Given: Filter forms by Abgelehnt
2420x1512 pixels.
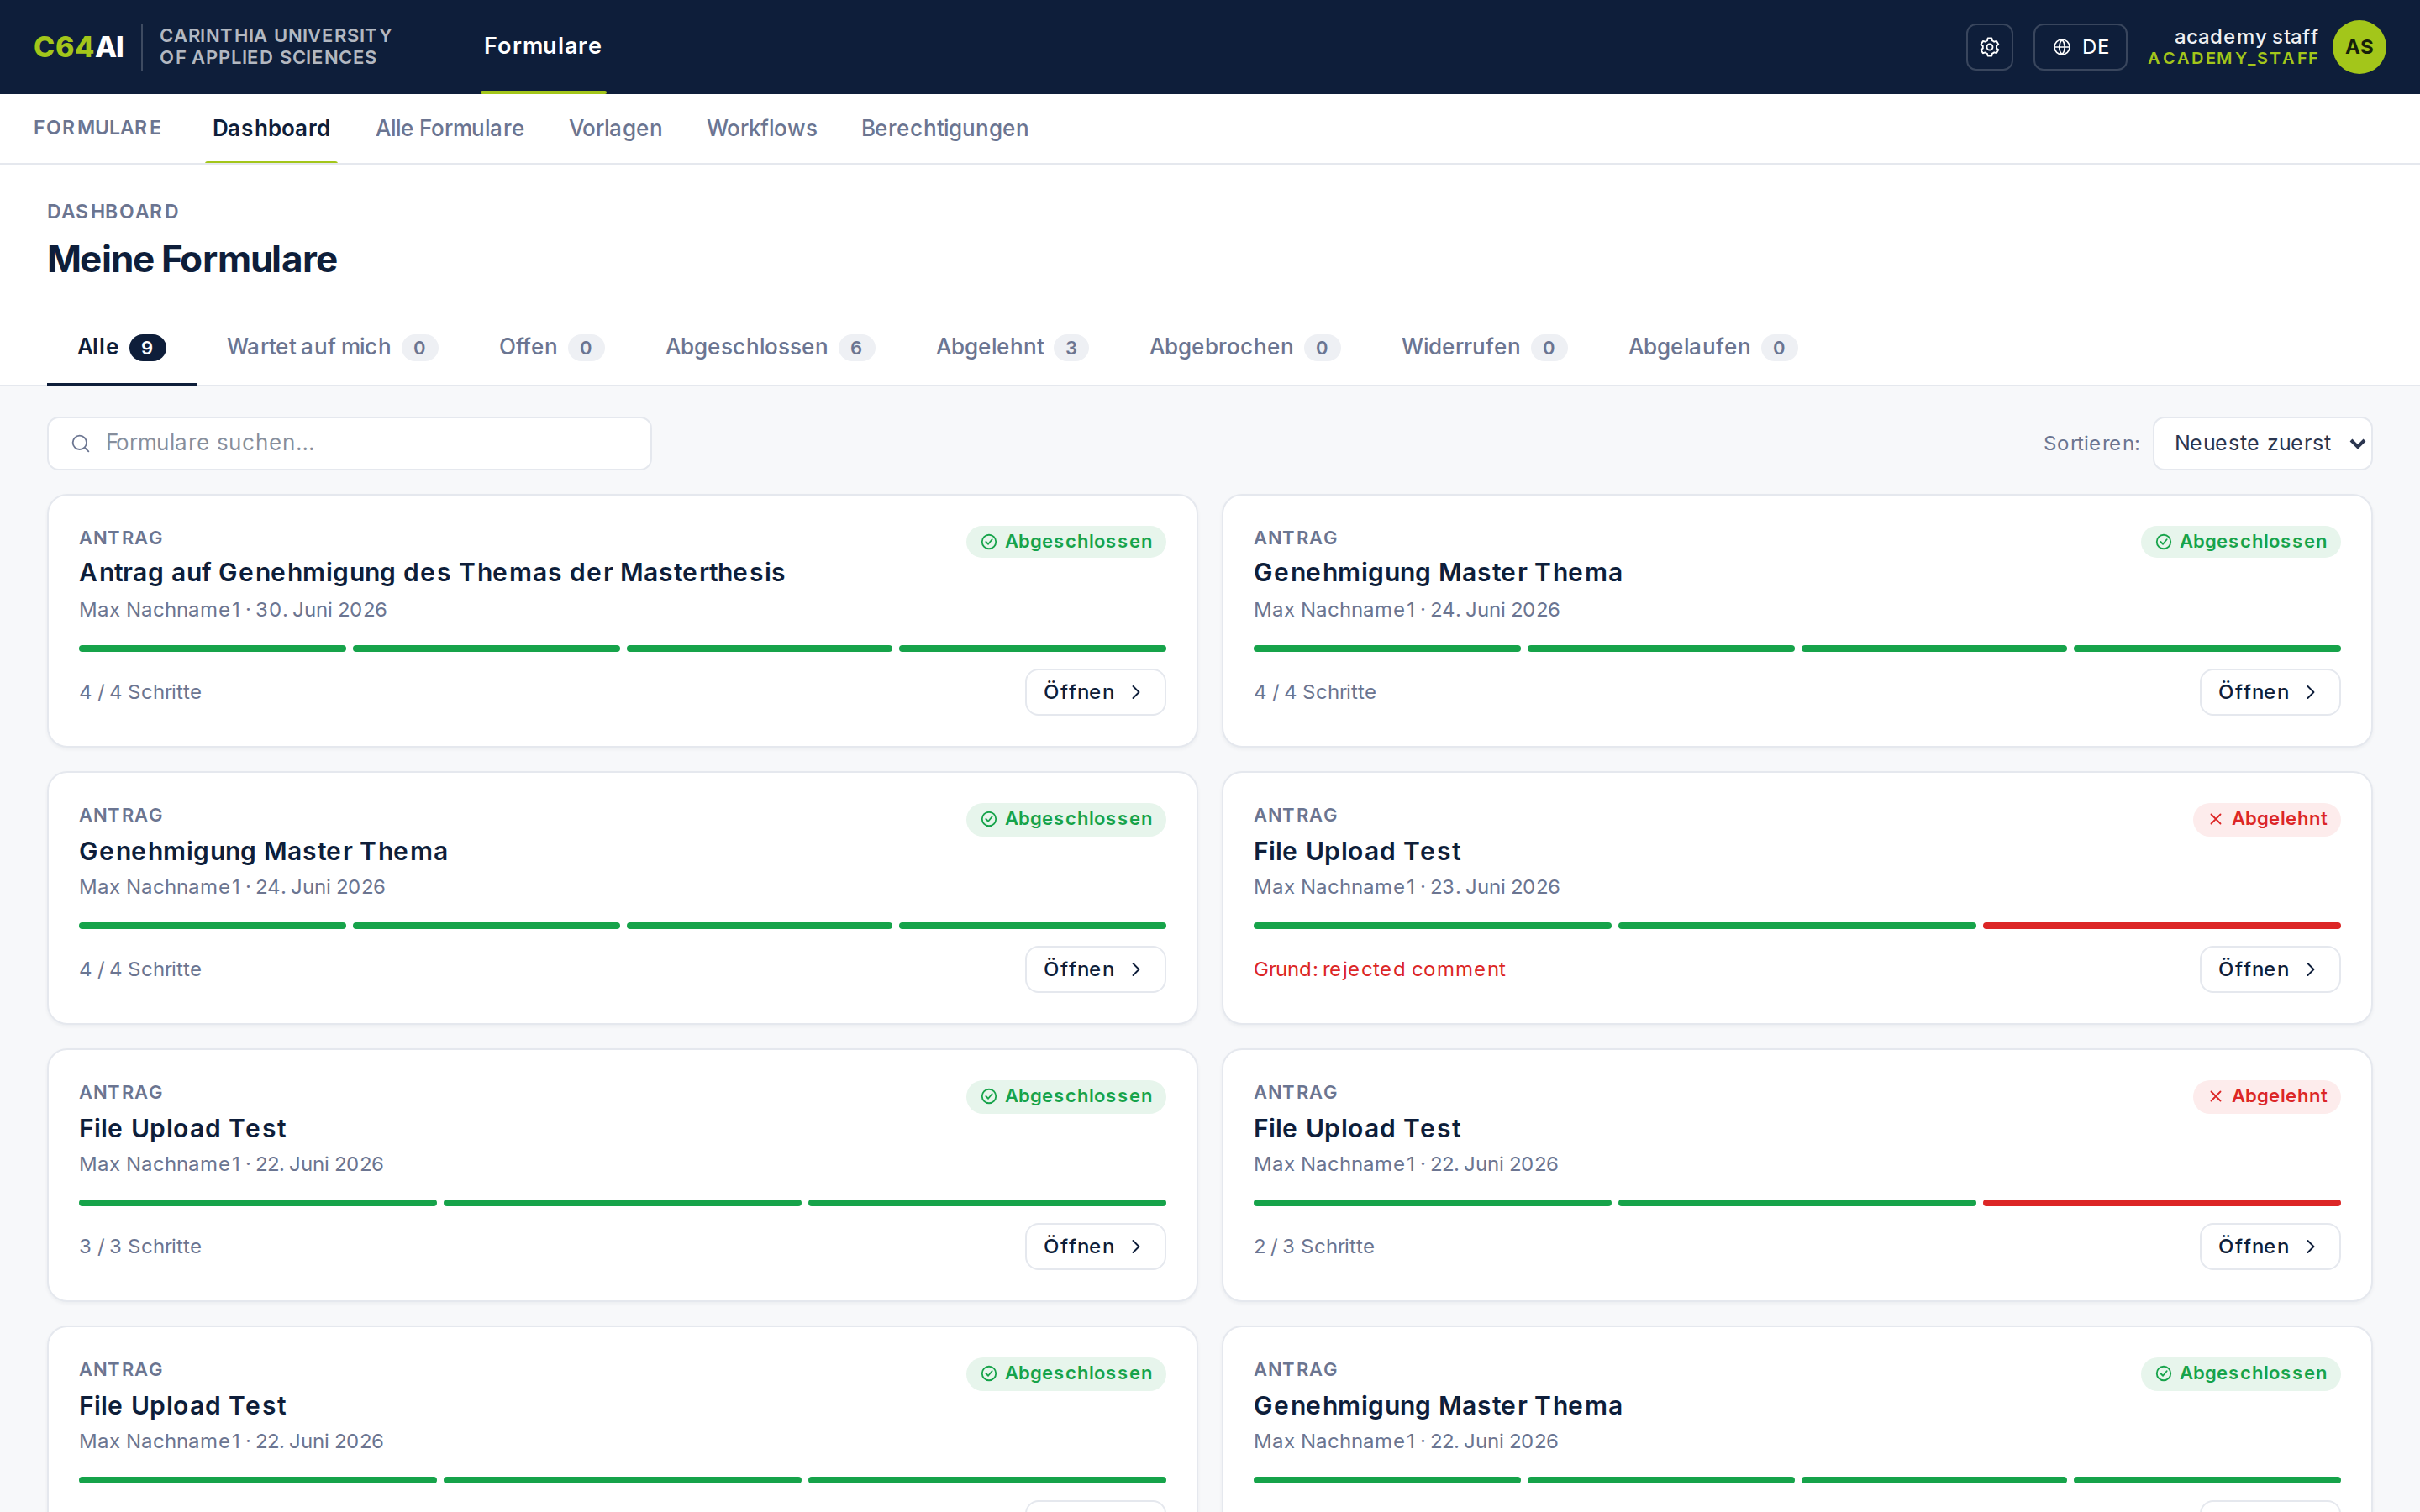Looking at the screenshot, I should [x=1012, y=347].
